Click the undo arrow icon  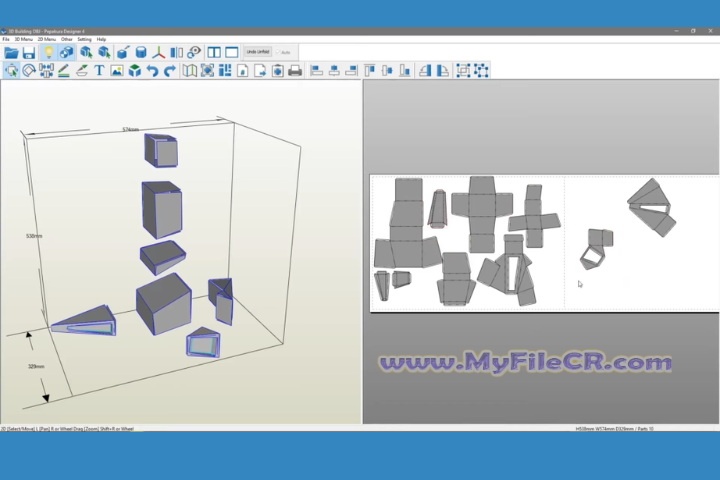[152, 71]
